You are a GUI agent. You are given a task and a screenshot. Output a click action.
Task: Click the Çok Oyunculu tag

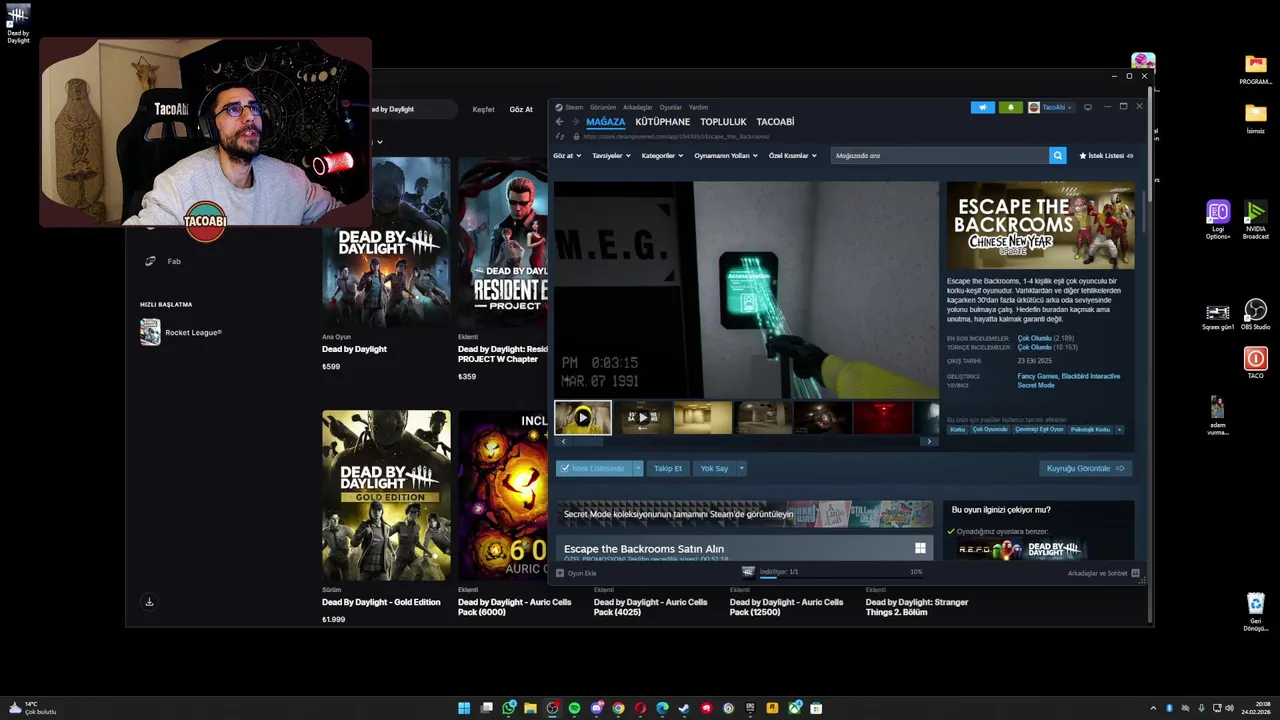pos(990,429)
